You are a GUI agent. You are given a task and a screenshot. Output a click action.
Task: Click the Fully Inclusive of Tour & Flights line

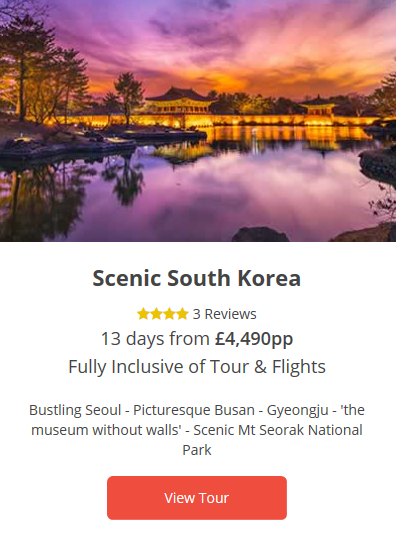pos(197,366)
